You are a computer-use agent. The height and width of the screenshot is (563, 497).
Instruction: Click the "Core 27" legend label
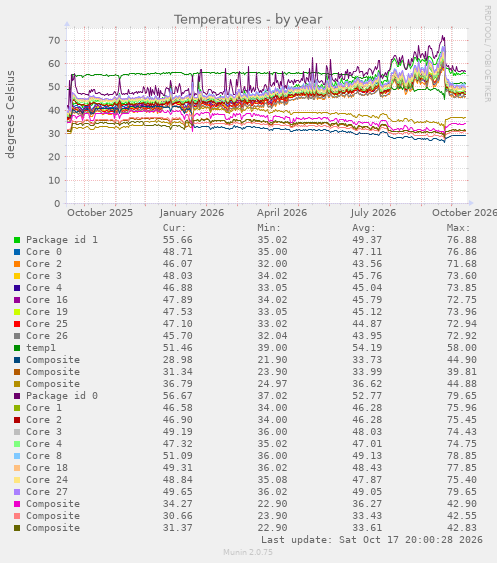click(x=47, y=492)
